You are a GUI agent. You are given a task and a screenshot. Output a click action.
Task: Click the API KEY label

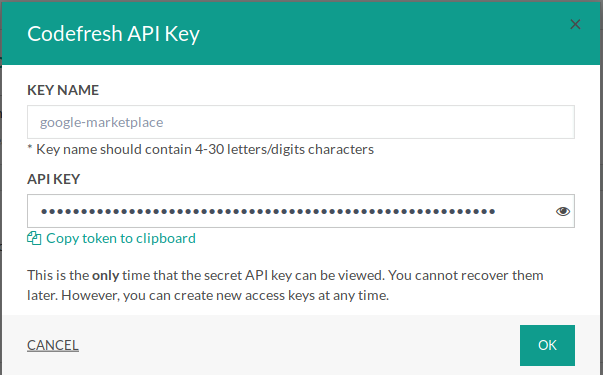tap(53, 179)
